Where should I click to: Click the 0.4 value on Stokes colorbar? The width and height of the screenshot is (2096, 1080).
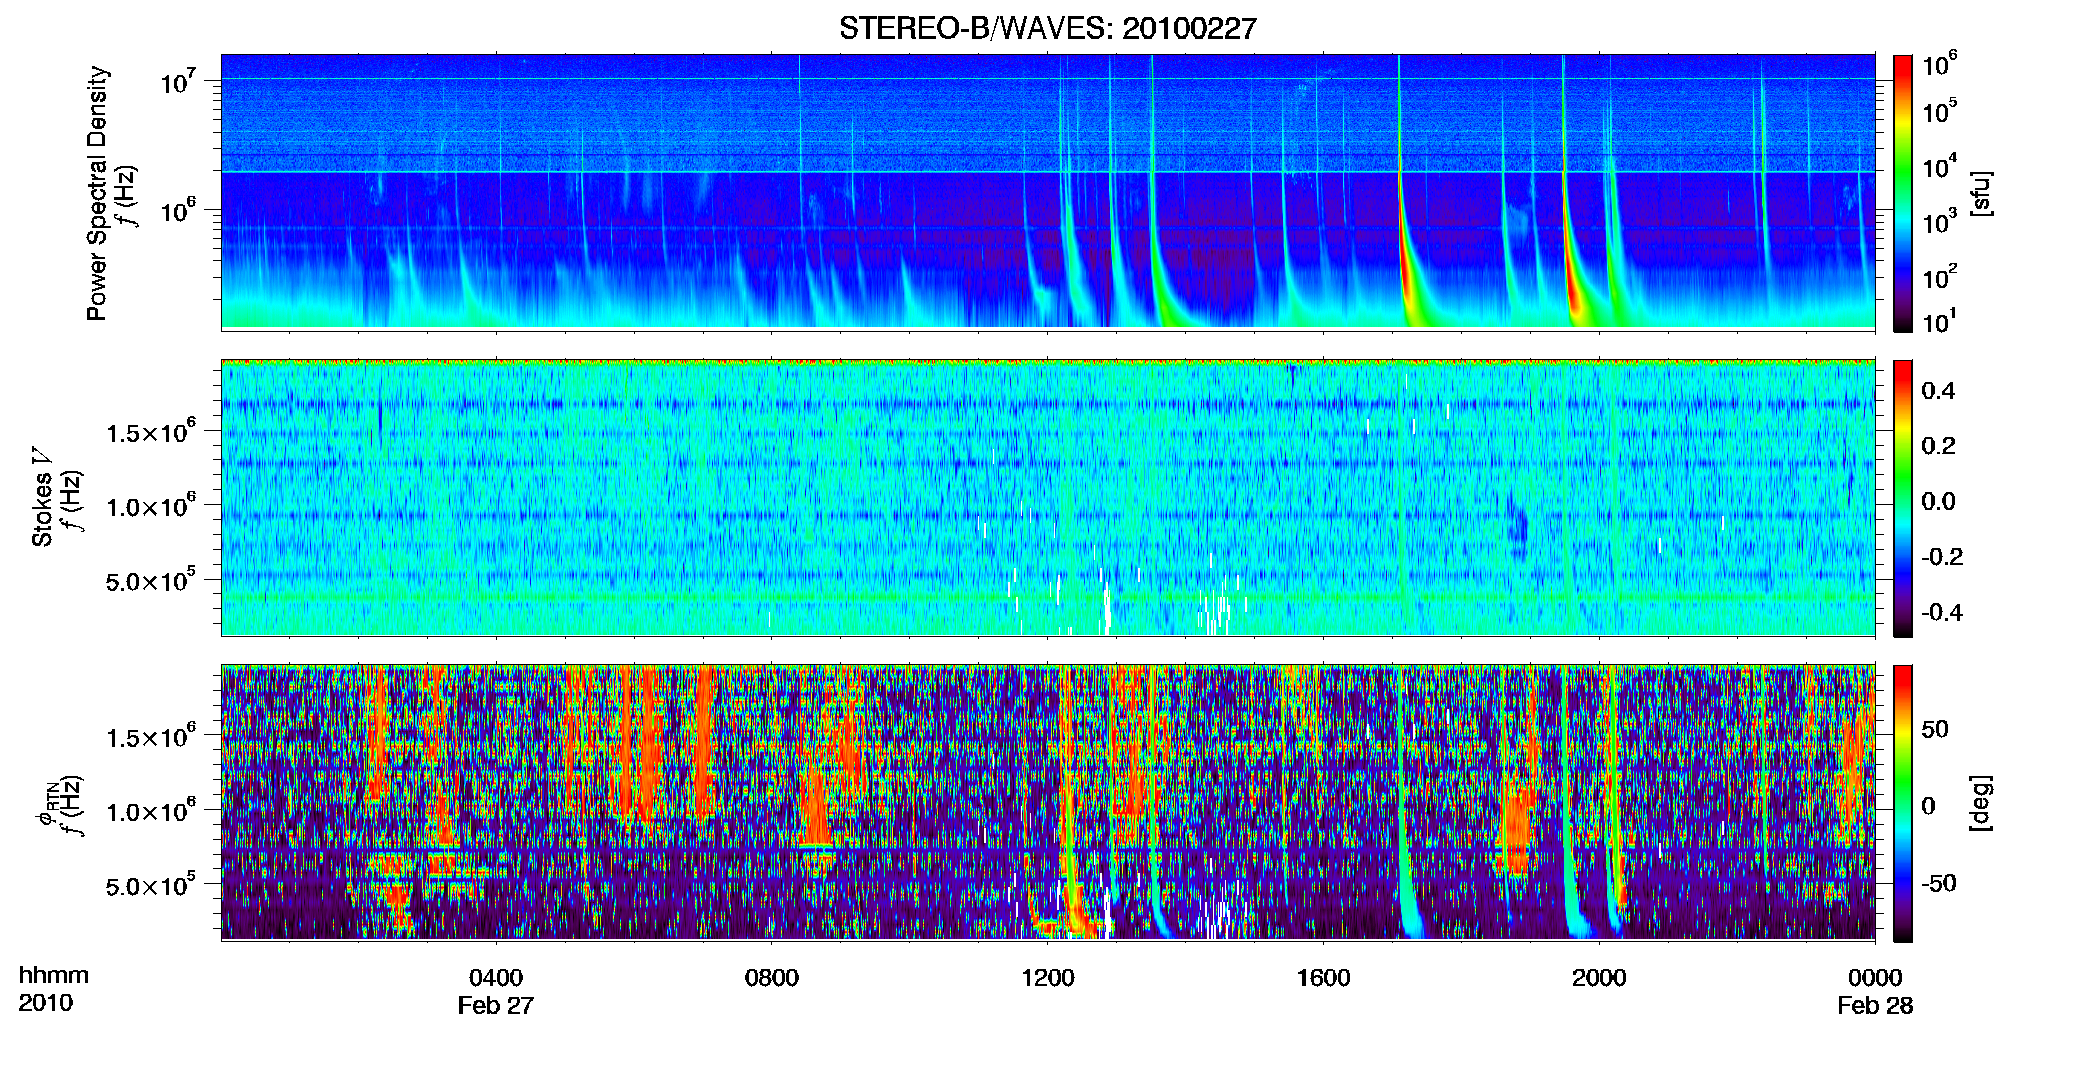(1938, 391)
